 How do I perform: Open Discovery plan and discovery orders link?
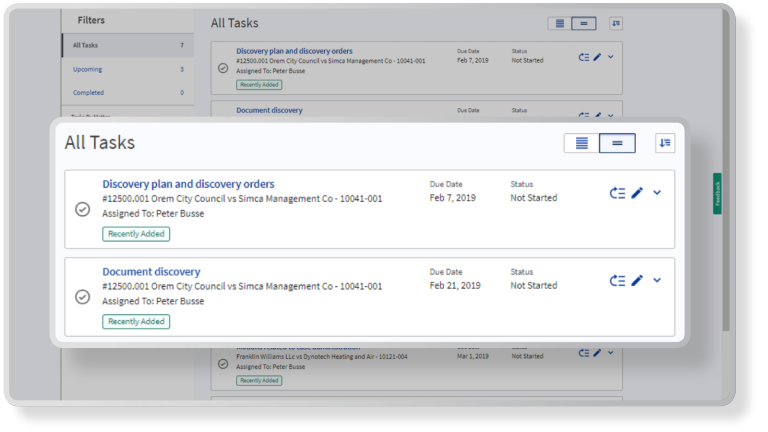coord(188,184)
